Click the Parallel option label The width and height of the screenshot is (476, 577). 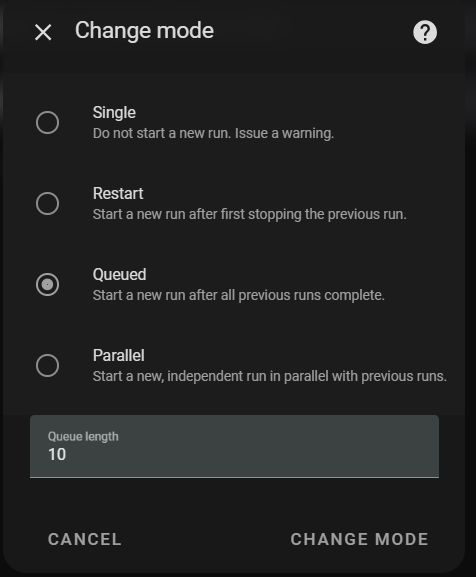118,355
